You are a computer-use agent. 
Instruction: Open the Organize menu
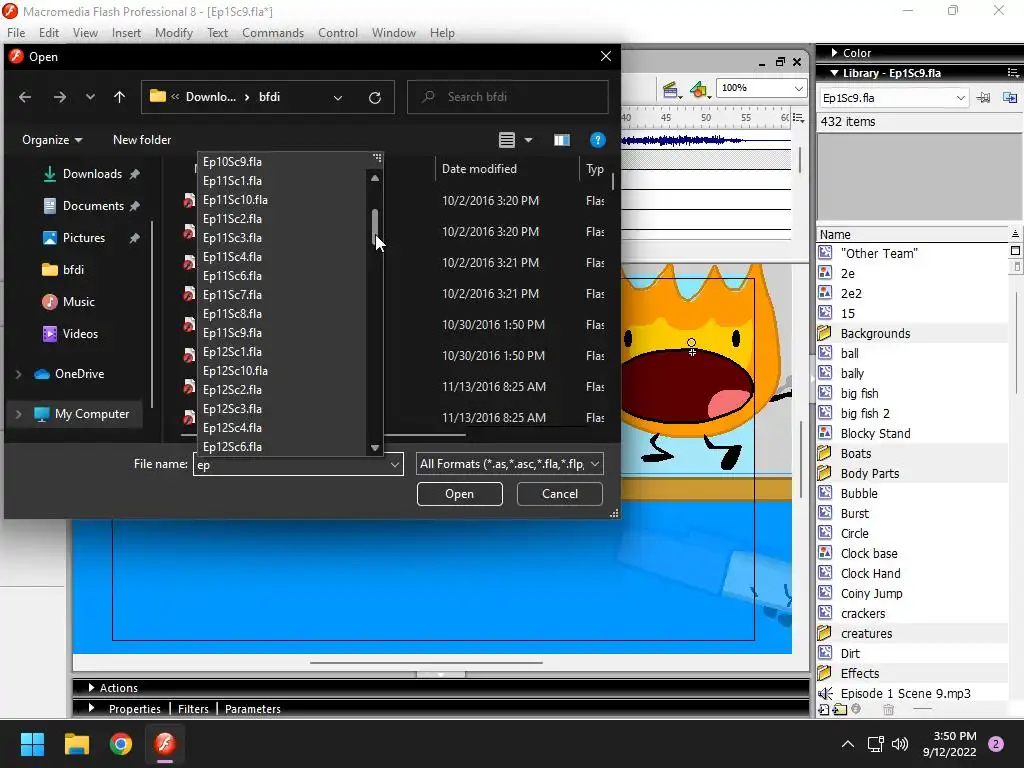coord(52,140)
